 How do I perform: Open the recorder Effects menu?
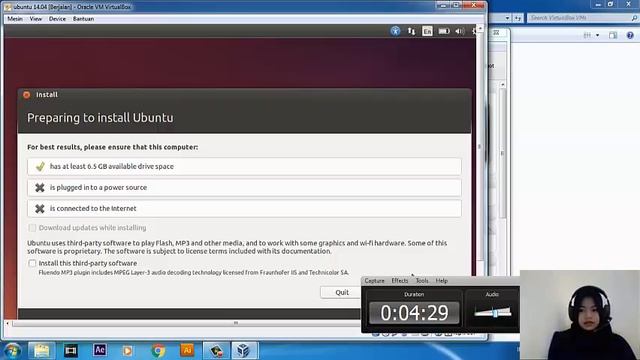click(x=400, y=281)
